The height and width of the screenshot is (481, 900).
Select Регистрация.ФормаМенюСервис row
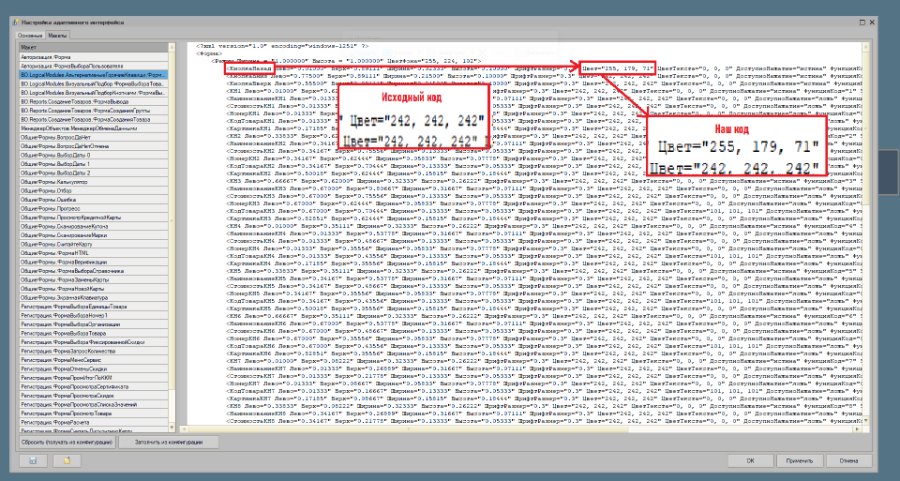click(x=94, y=360)
